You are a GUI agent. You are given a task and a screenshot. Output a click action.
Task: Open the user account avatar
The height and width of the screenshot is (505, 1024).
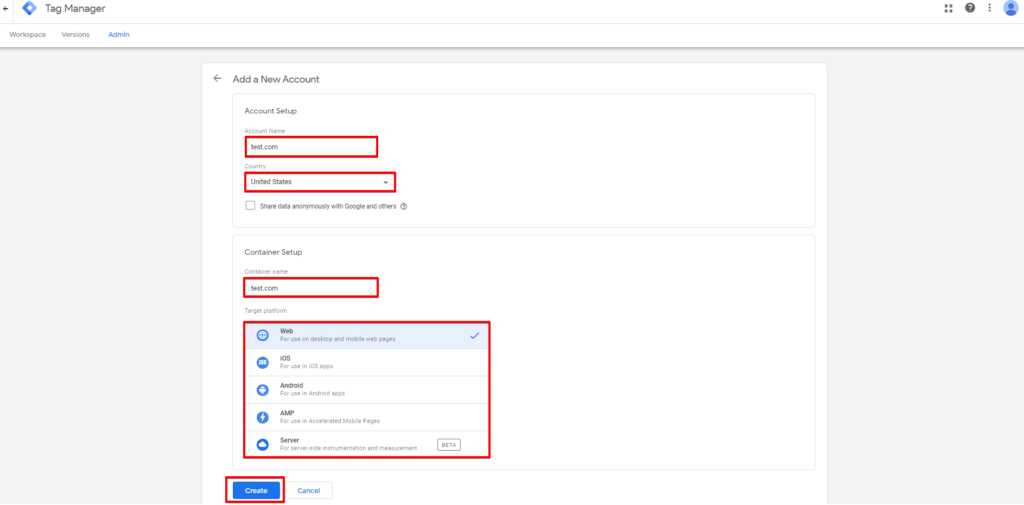tap(1010, 8)
